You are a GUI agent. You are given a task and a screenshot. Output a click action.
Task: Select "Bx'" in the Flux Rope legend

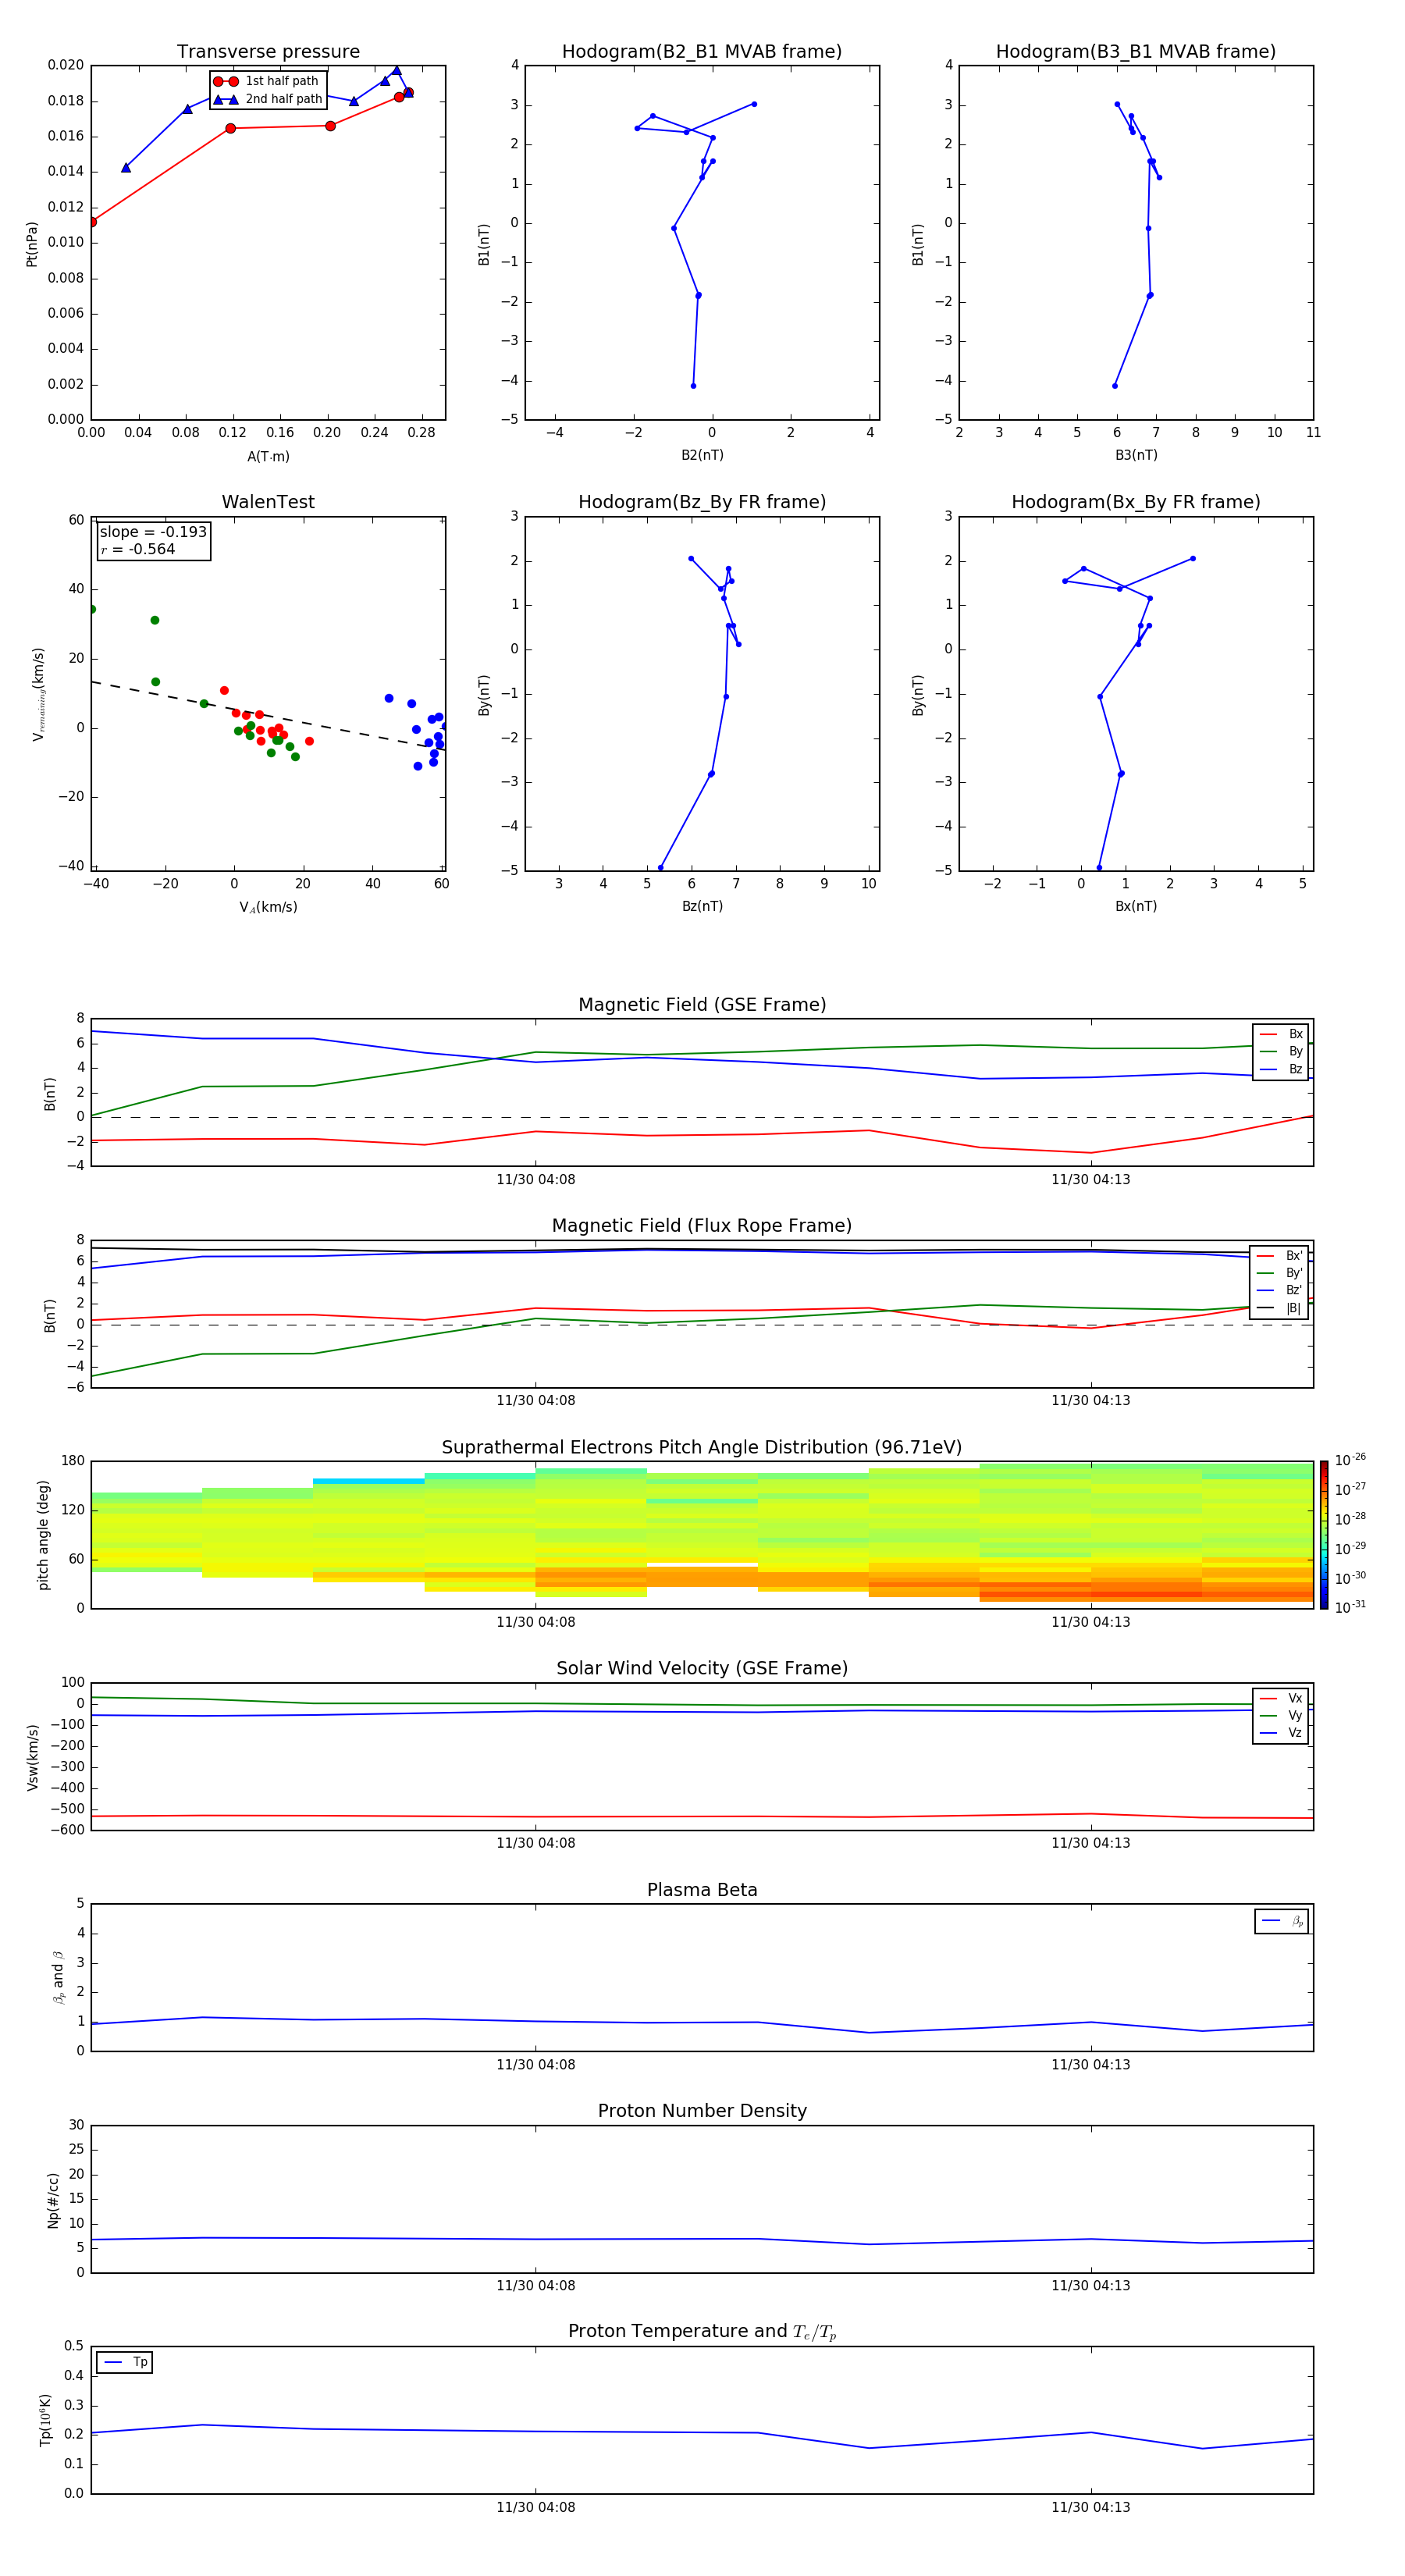(1280, 1256)
